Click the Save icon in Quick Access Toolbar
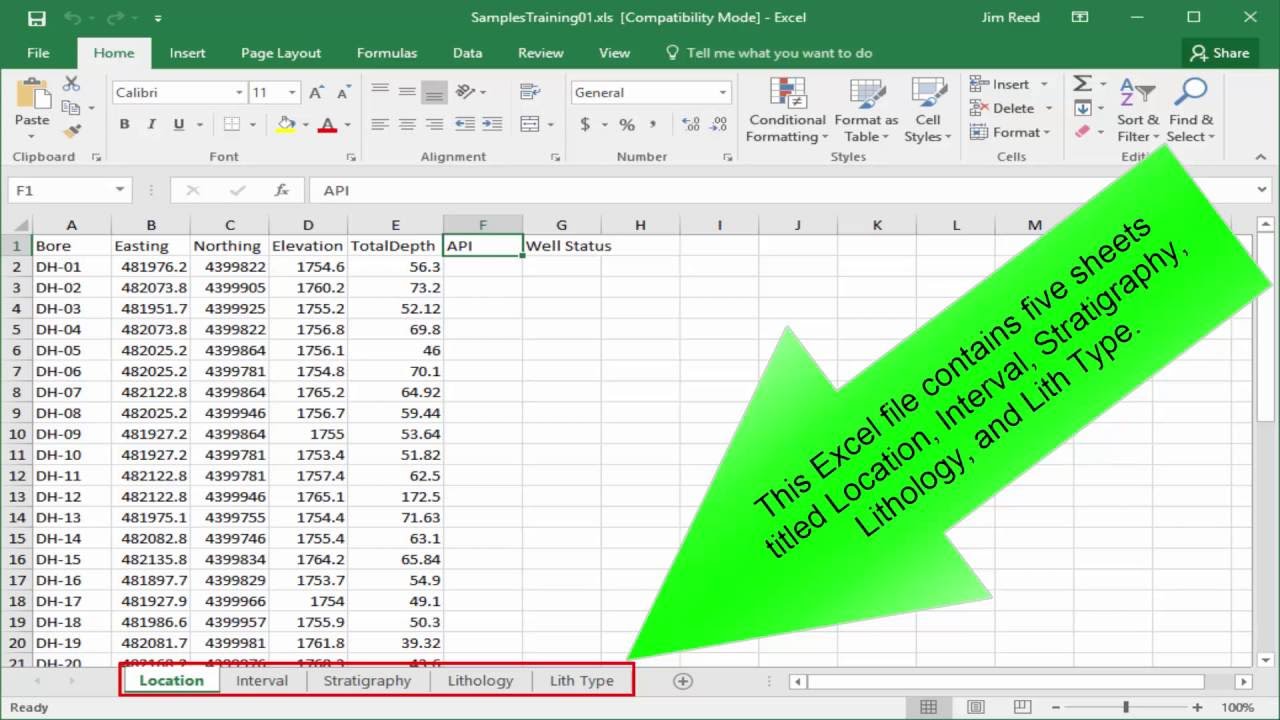 [36, 18]
